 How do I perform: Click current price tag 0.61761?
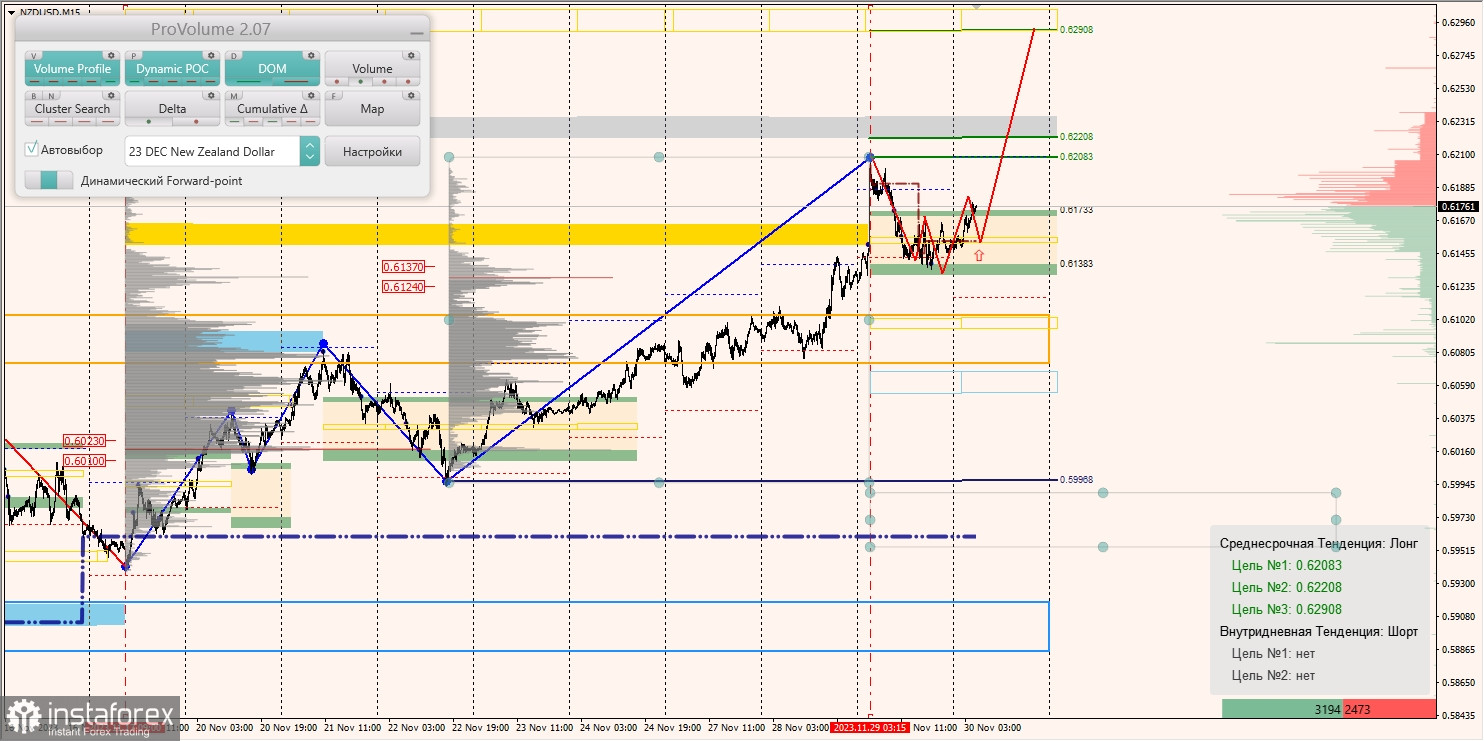(1459, 206)
